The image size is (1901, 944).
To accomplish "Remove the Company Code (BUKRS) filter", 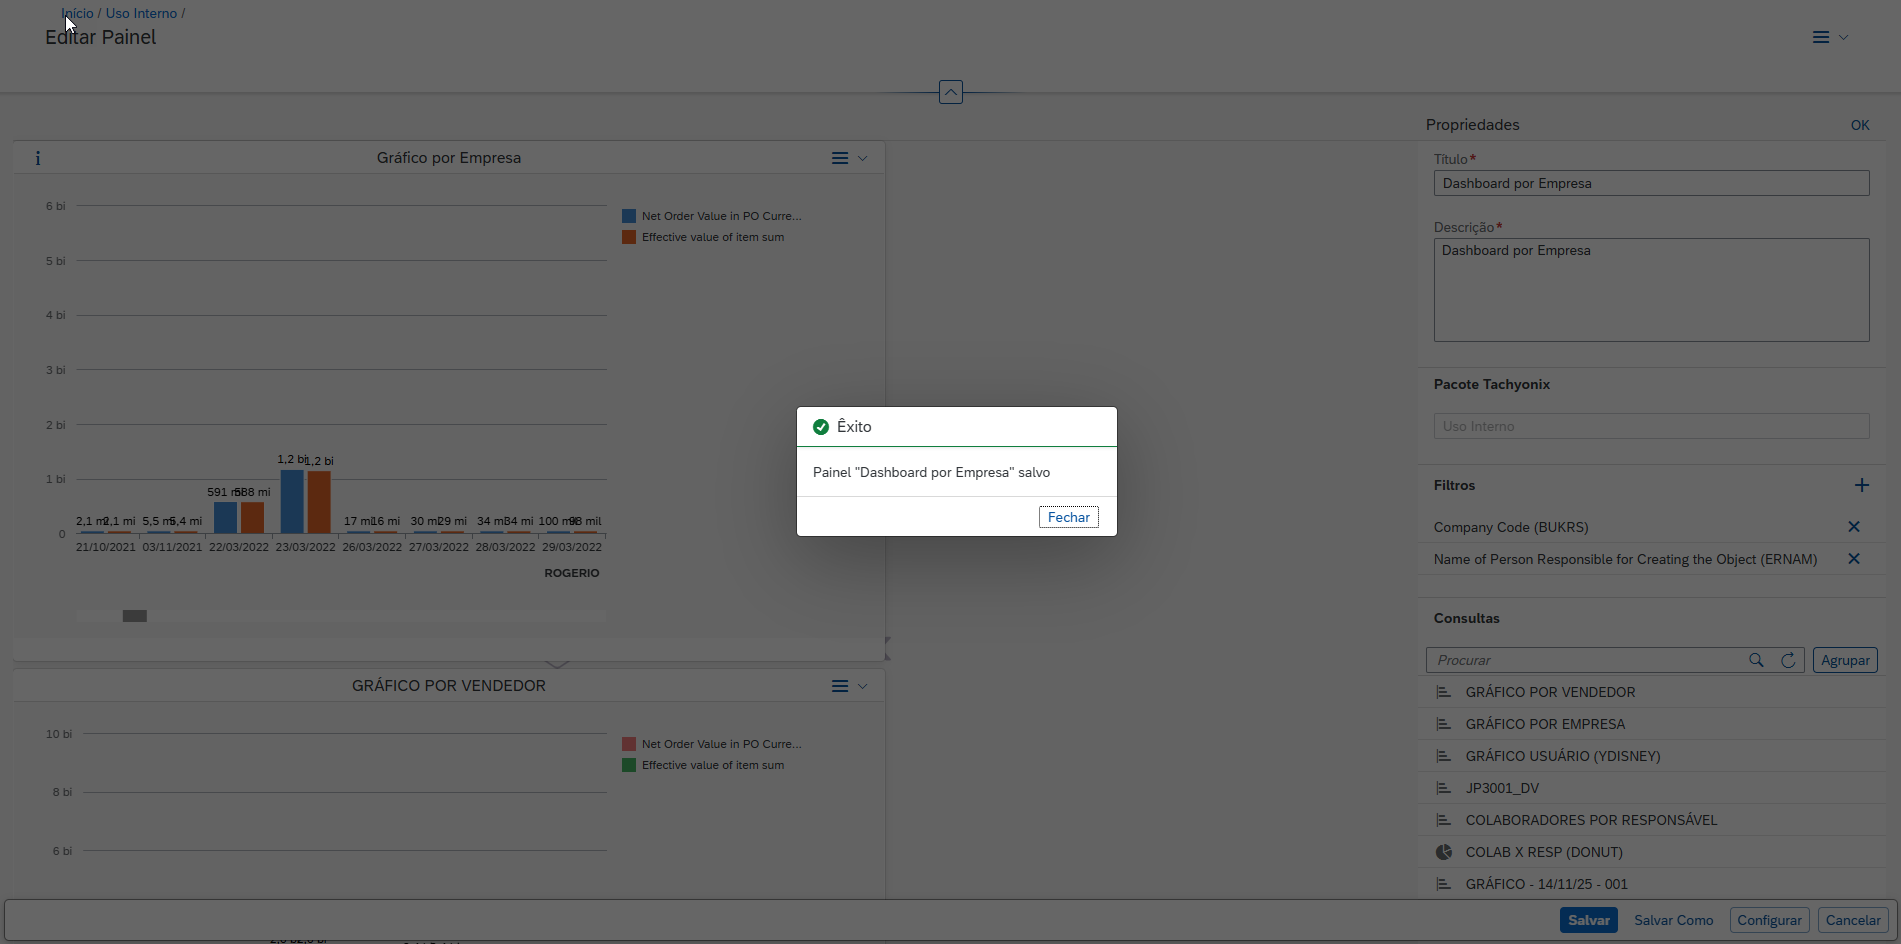I will [1853, 527].
